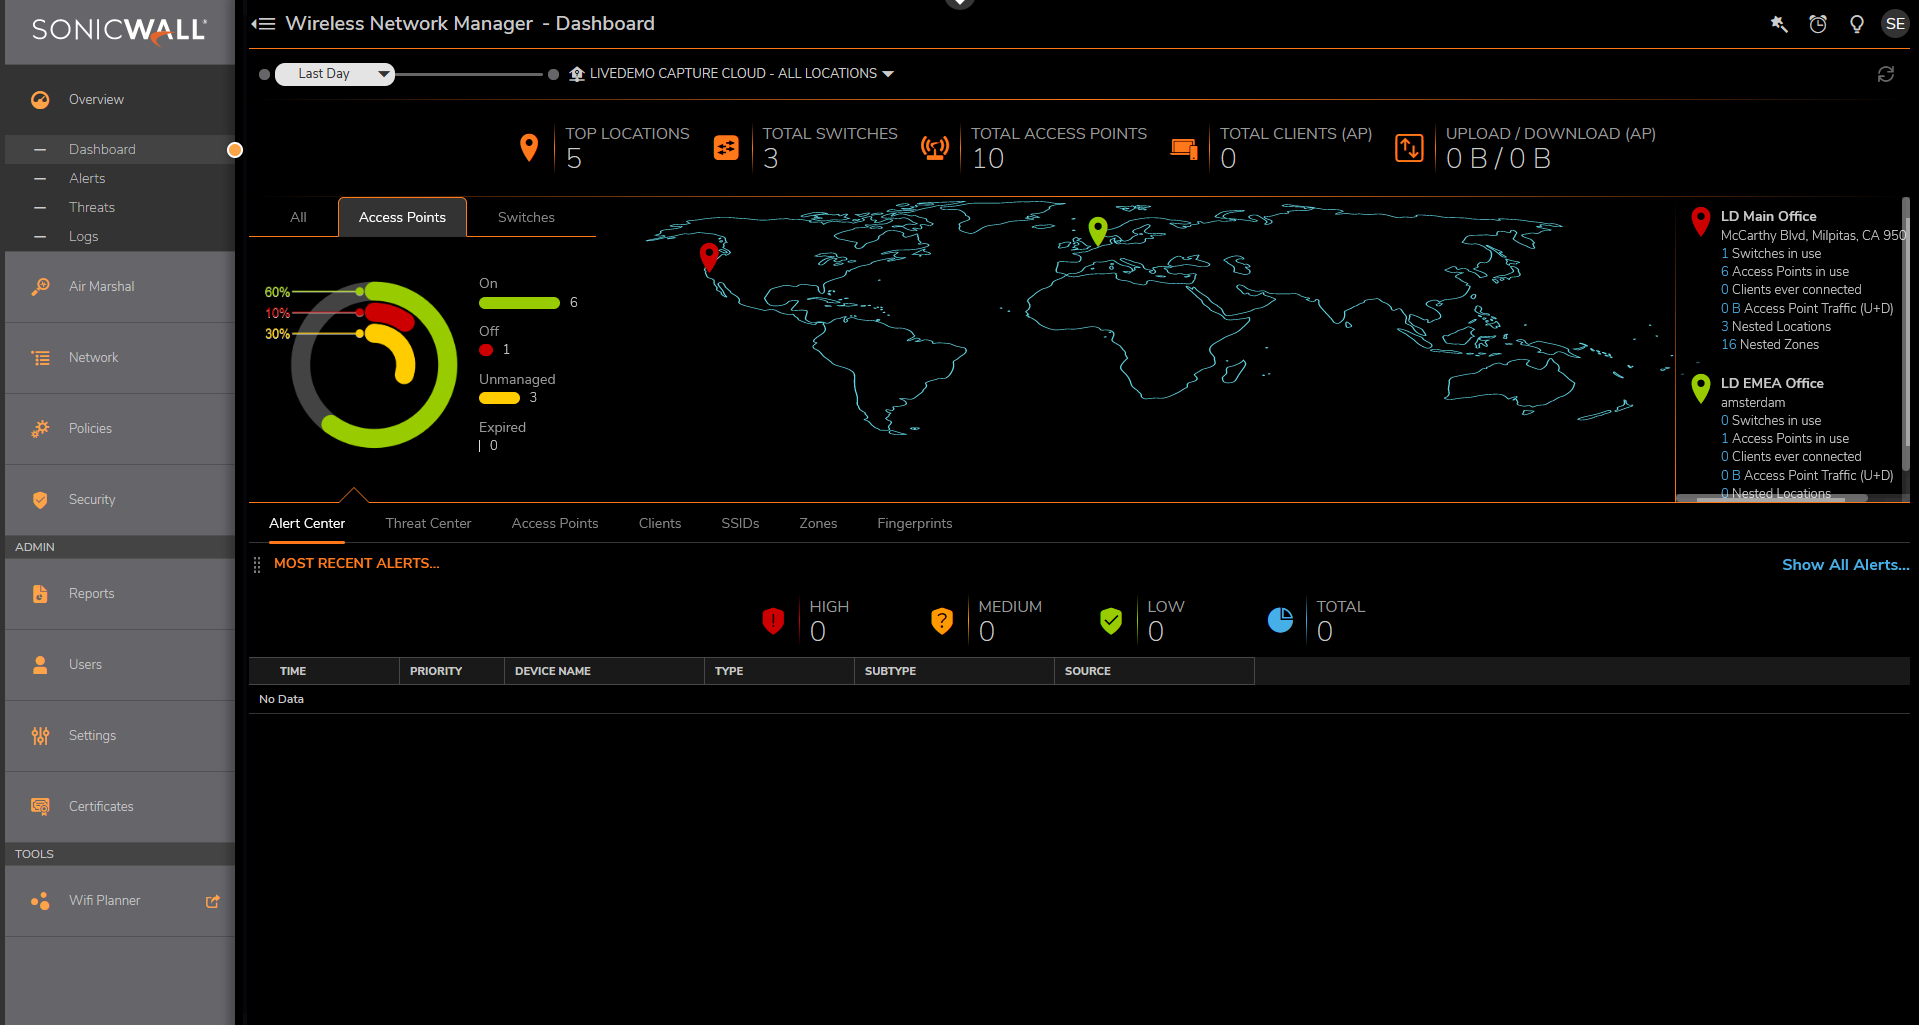The height and width of the screenshot is (1025, 1919).
Task: Click the Air Marshal icon
Action: [40, 287]
